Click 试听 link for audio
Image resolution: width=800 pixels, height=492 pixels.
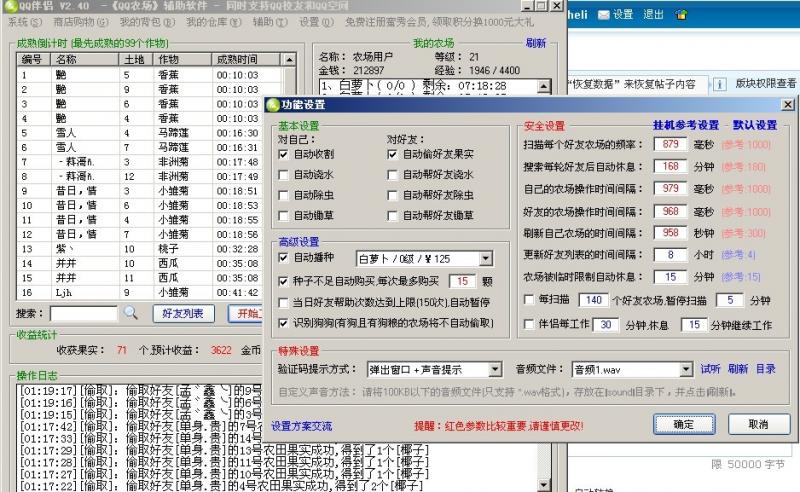click(x=710, y=369)
